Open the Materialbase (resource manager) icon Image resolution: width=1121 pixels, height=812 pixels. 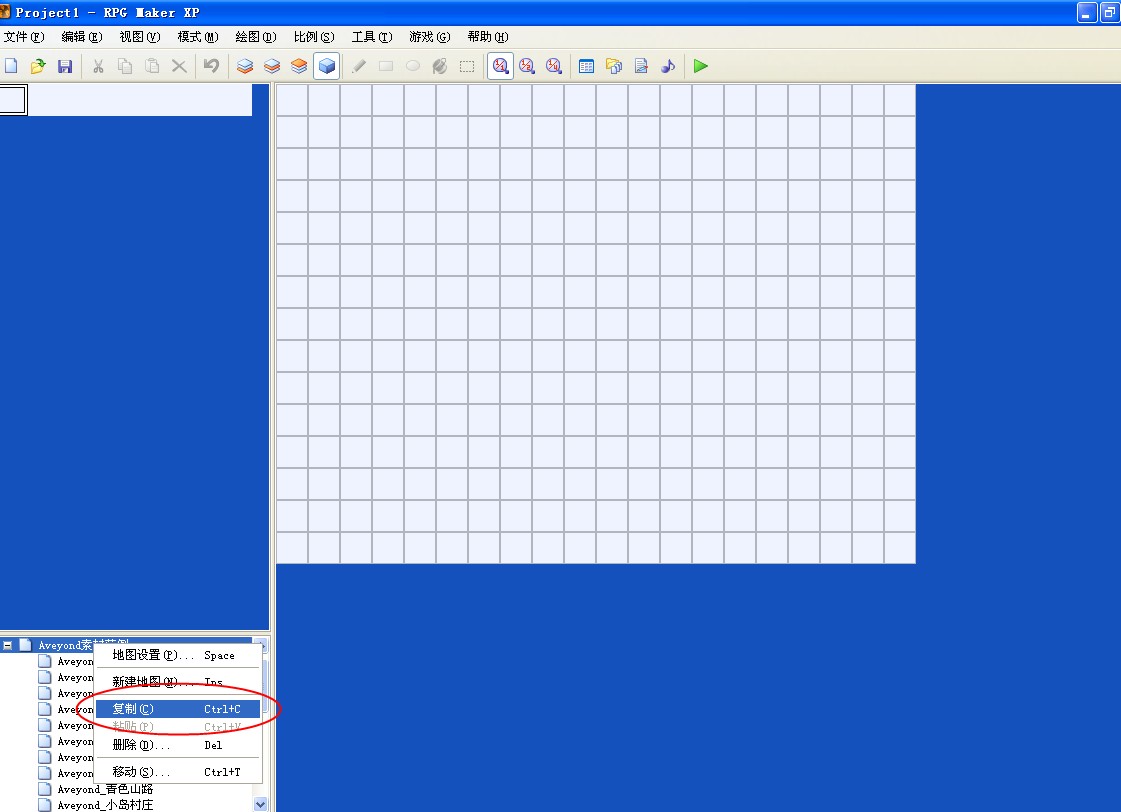point(613,66)
